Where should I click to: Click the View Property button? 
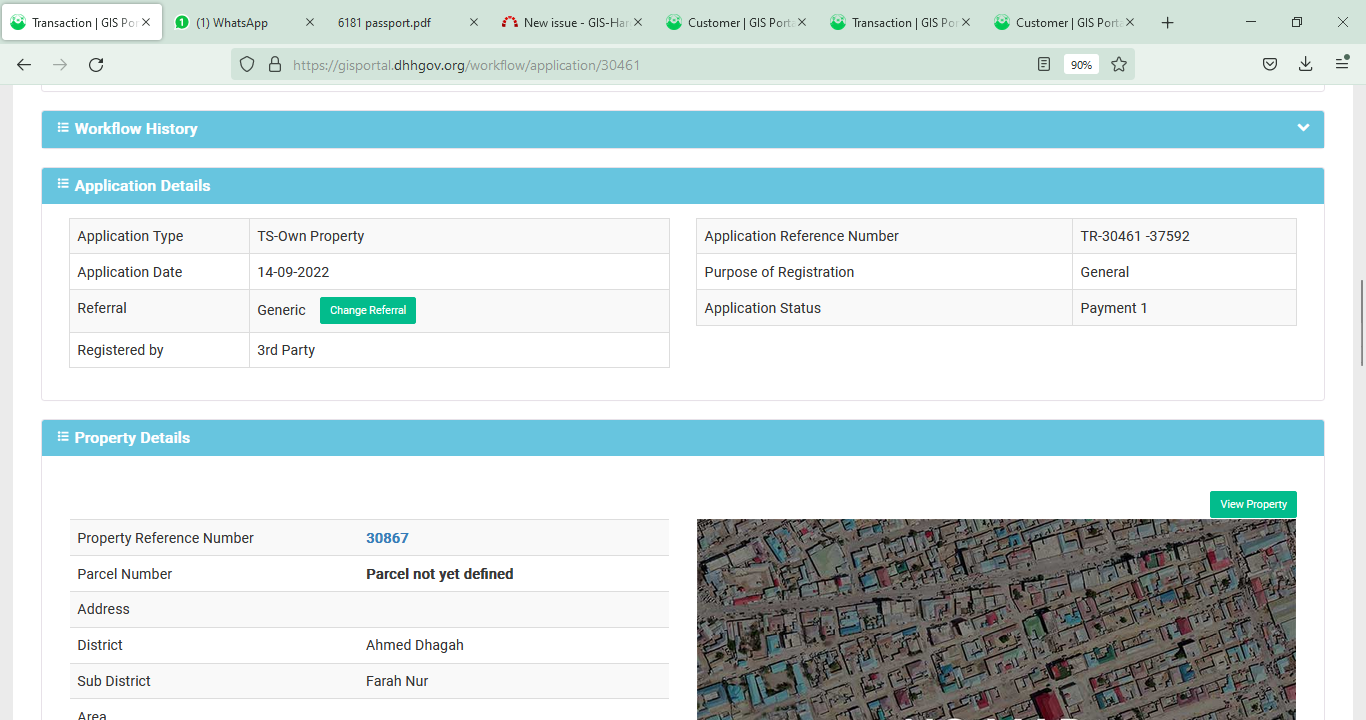coord(1253,504)
